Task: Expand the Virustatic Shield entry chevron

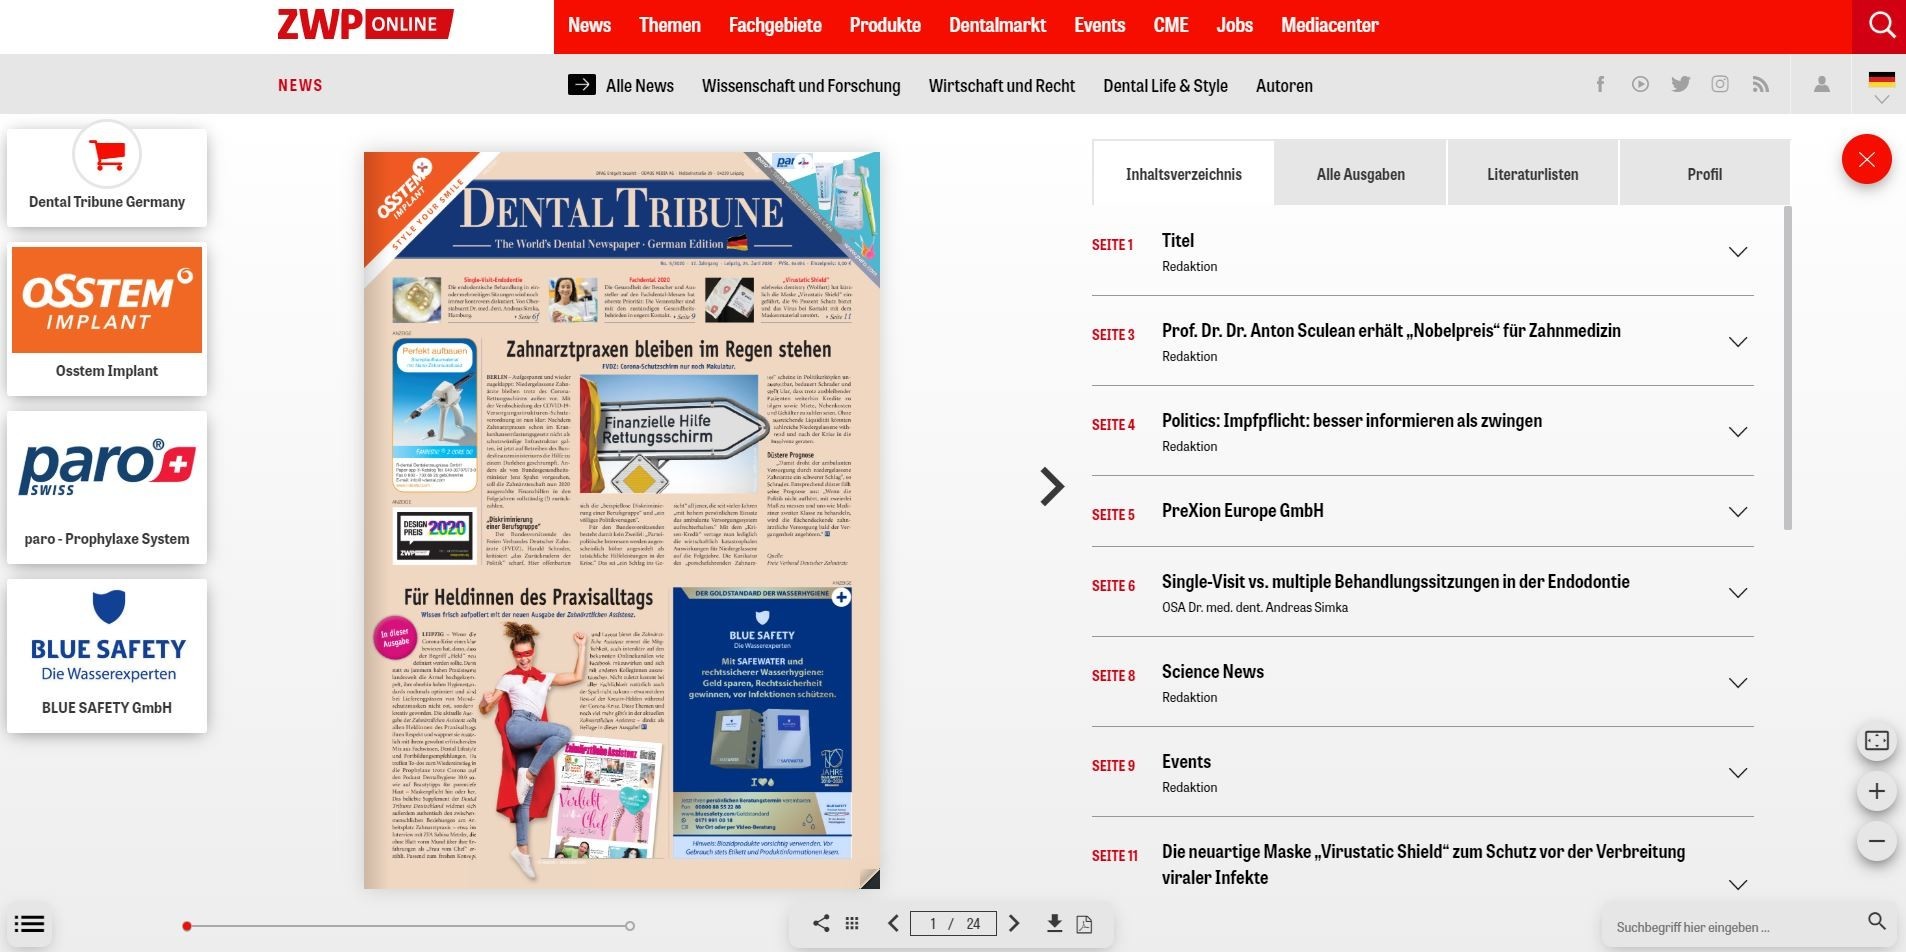Action: (x=1738, y=885)
